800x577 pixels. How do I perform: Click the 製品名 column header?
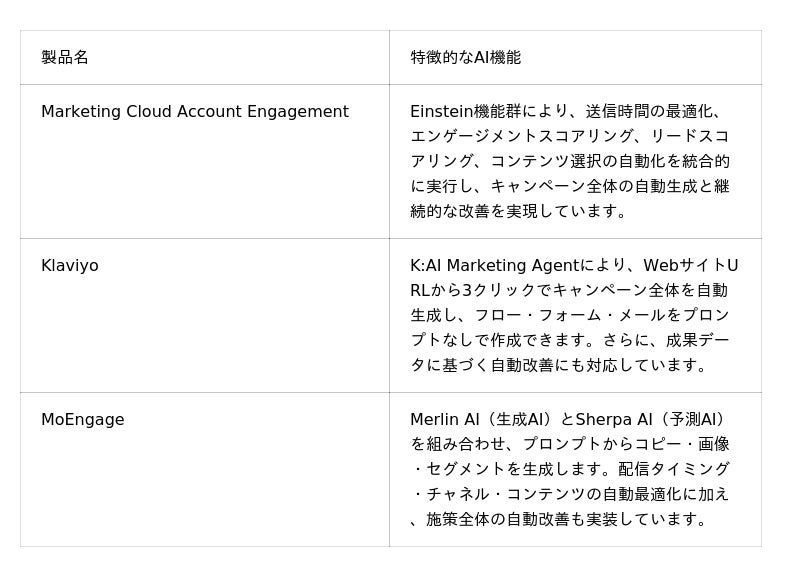(65, 58)
